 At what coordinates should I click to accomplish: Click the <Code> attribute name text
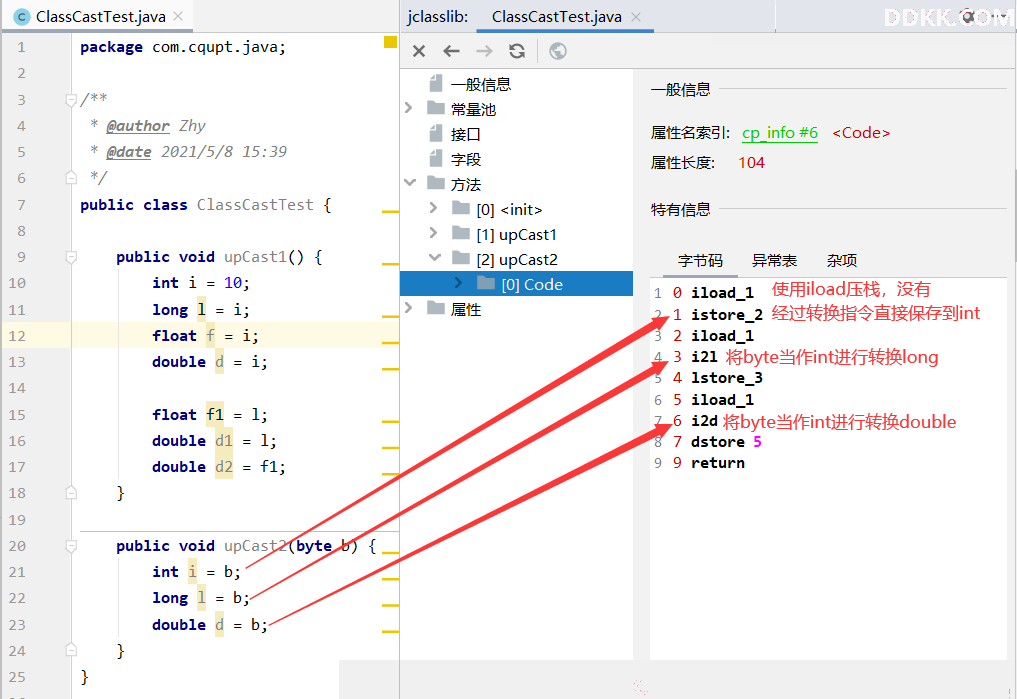pos(861,133)
